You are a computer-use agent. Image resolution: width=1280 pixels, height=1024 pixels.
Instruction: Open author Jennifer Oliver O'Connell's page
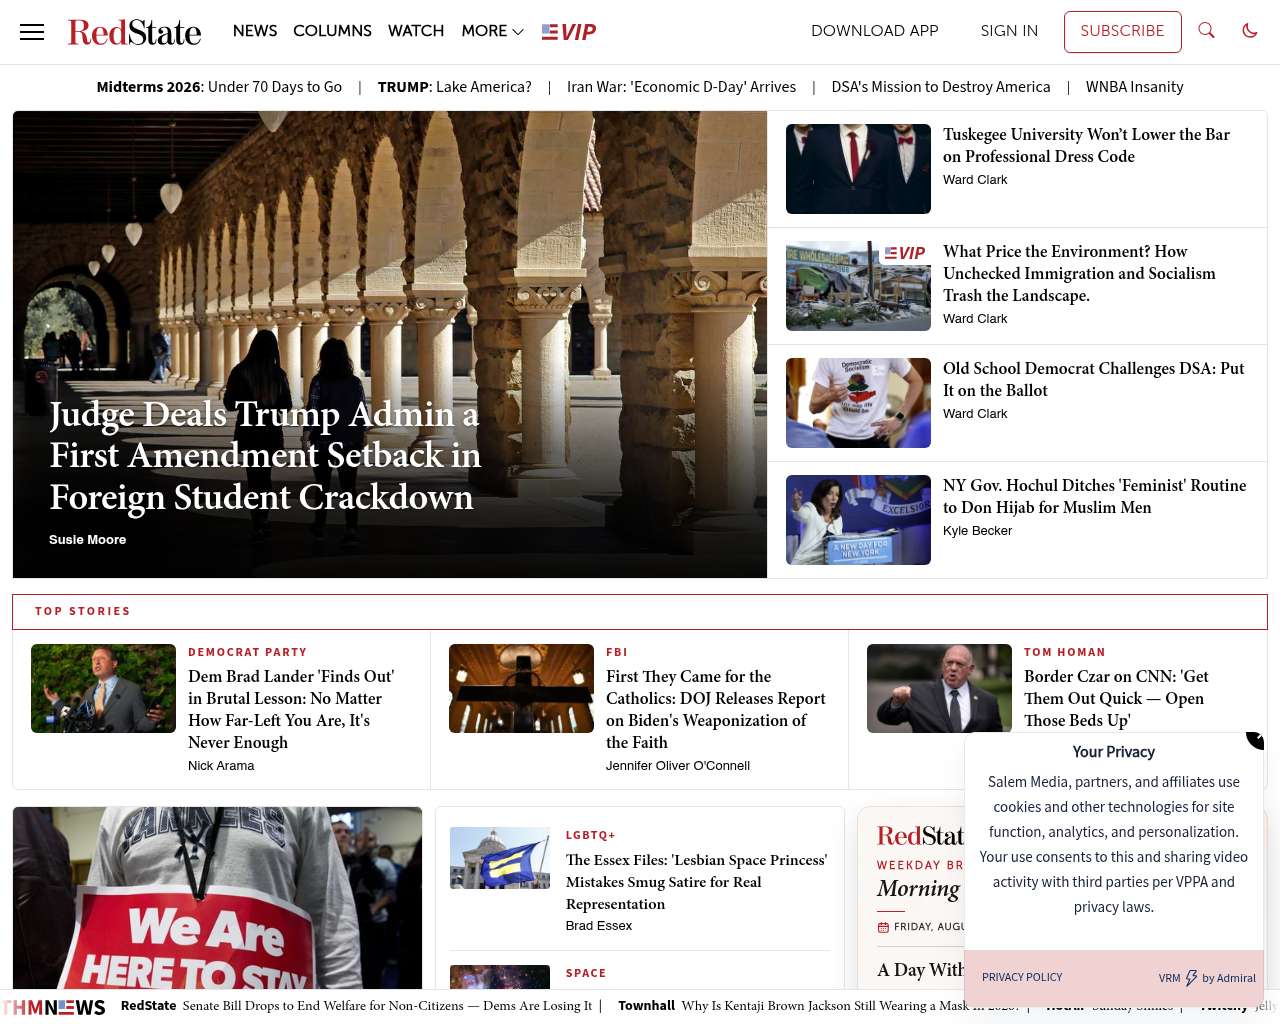678,766
